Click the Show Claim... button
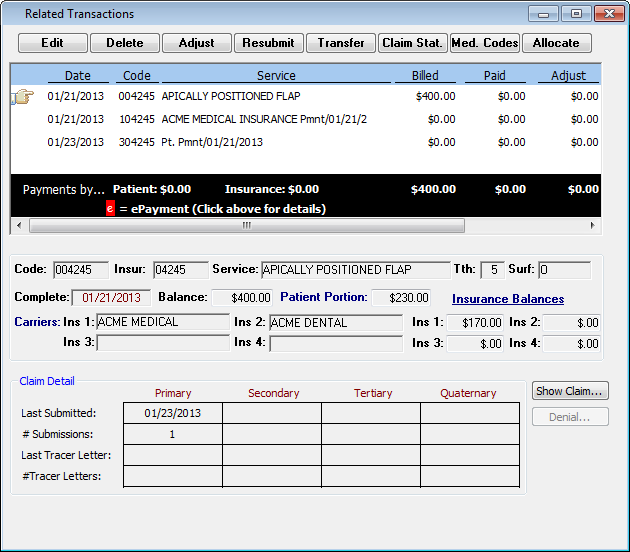630x552 pixels. (x=570, y=391)
